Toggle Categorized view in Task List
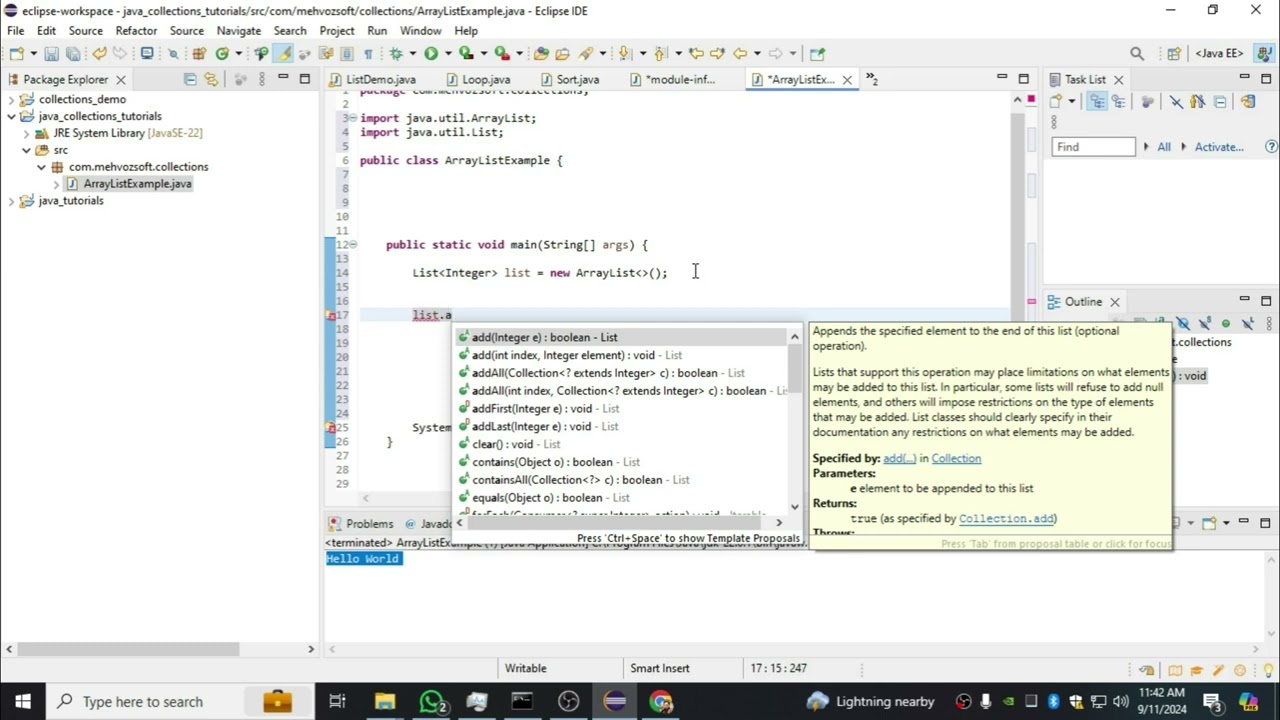1280x720 pixels. (1097, 101)
